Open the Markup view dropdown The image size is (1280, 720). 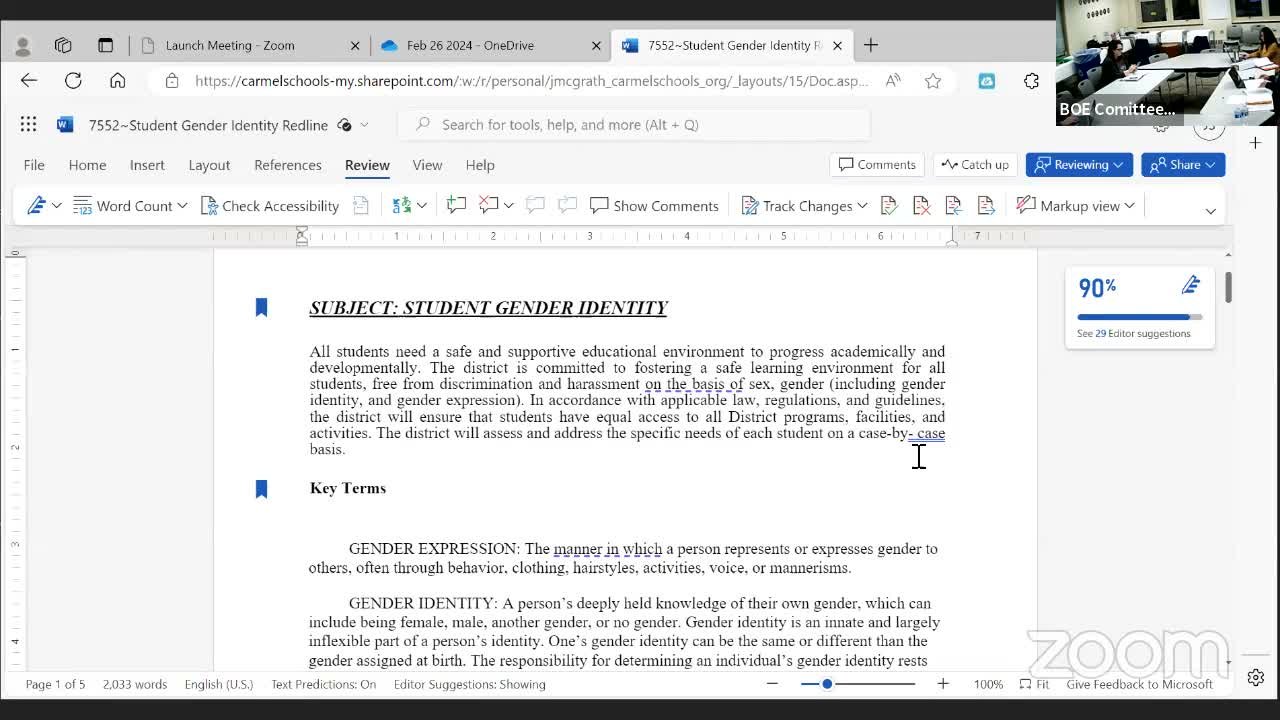(1076, 205)
